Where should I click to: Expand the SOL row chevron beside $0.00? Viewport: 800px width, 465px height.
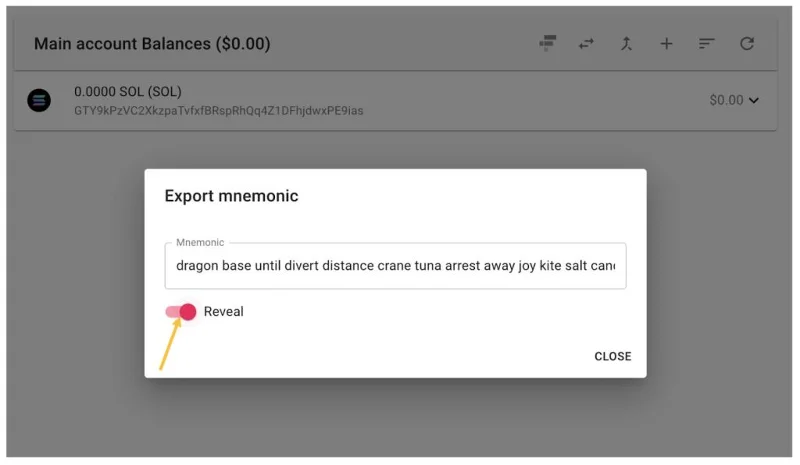pos(754,101)
